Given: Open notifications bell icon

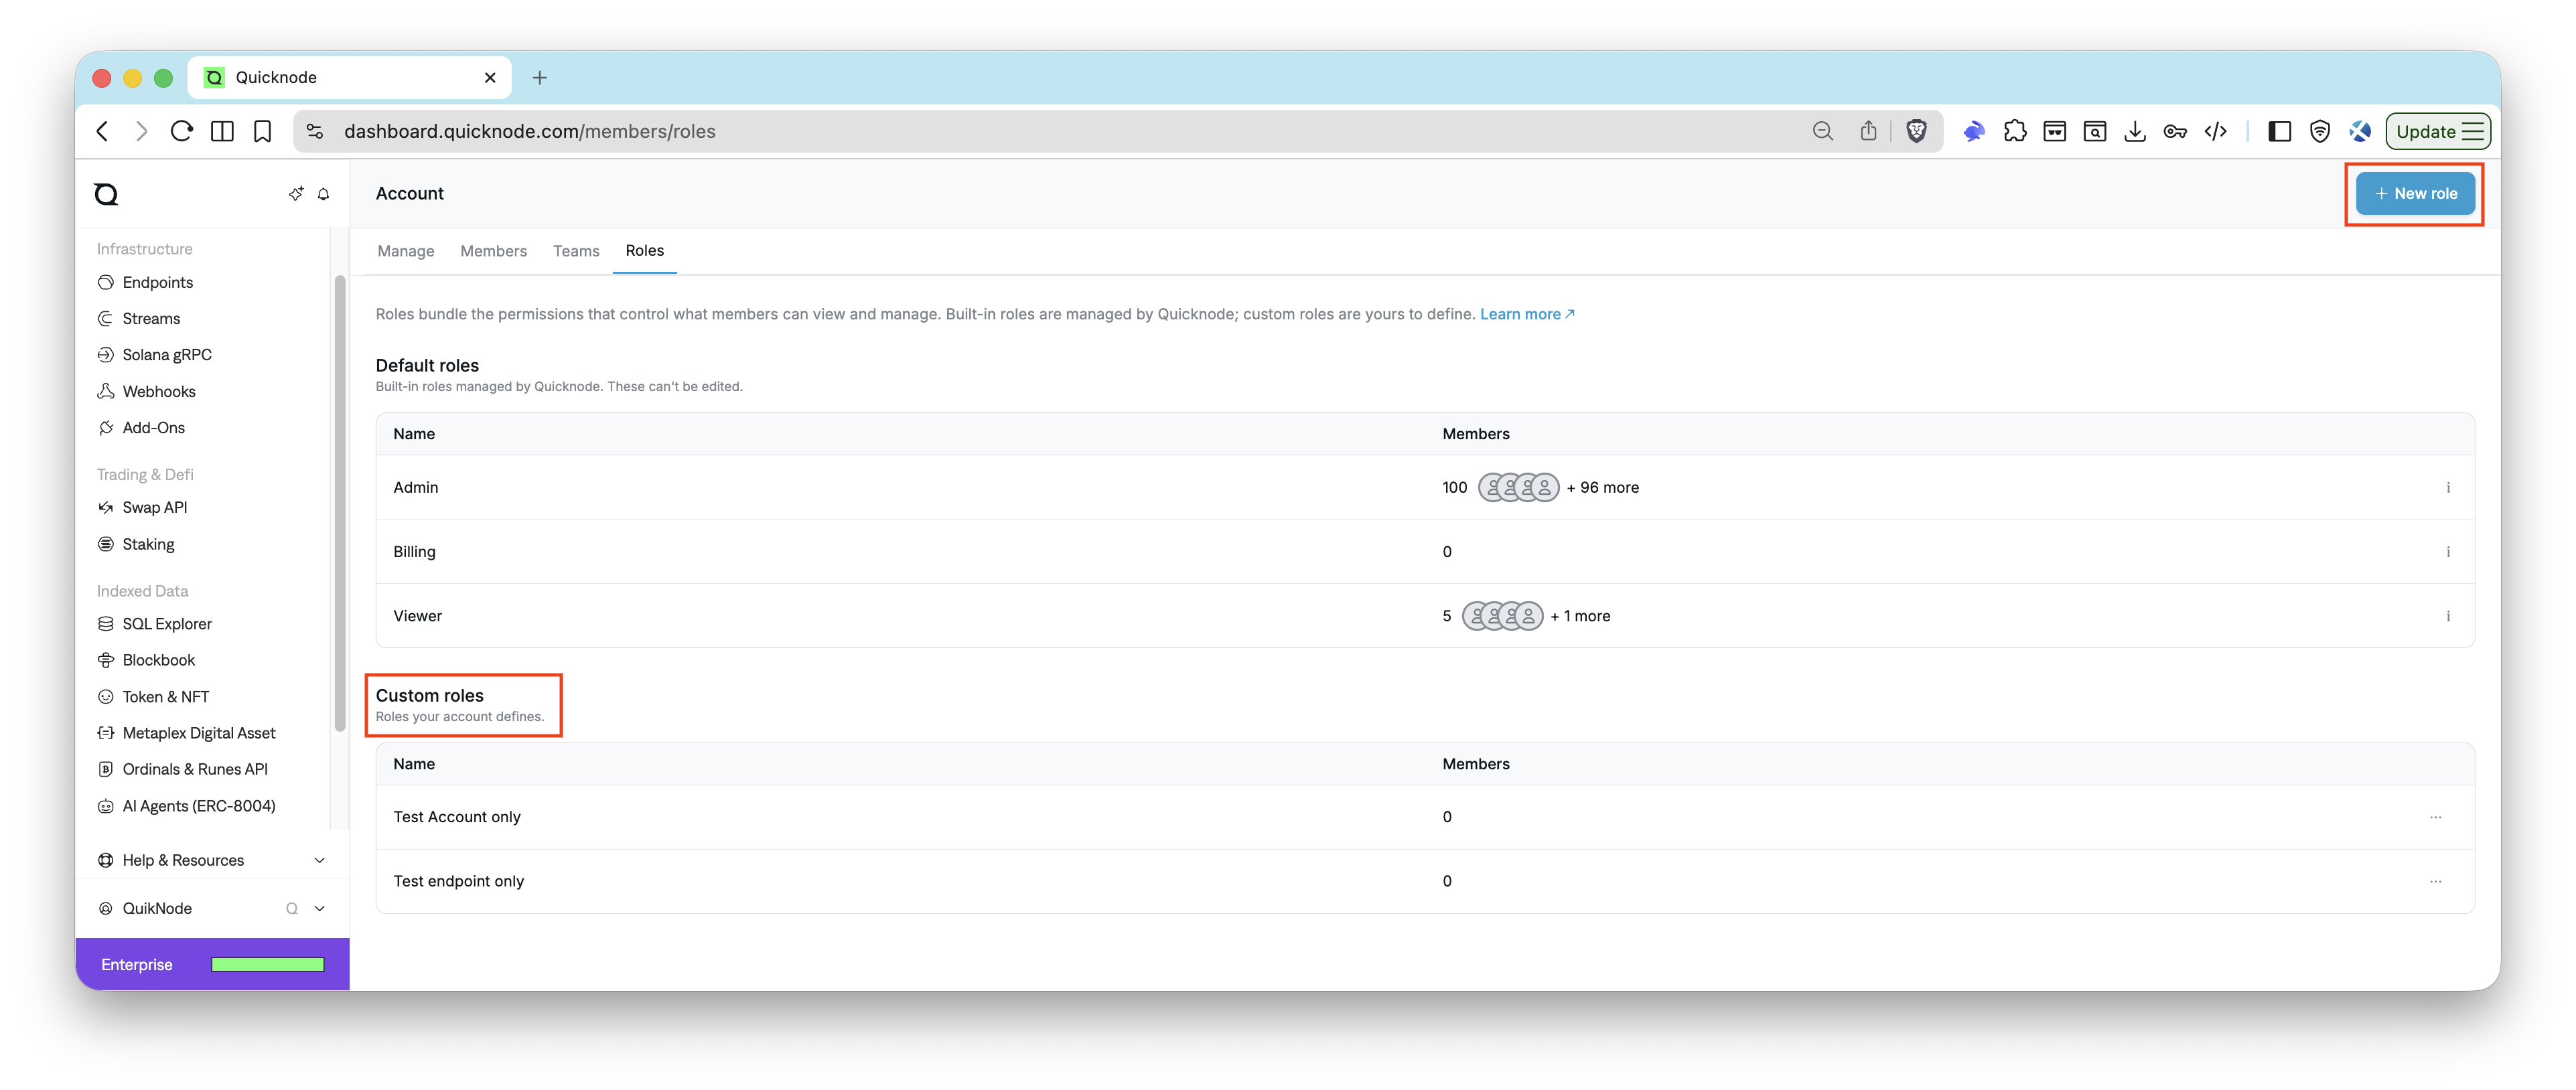Looking at the screenshot, I should [x=323, y=194].
